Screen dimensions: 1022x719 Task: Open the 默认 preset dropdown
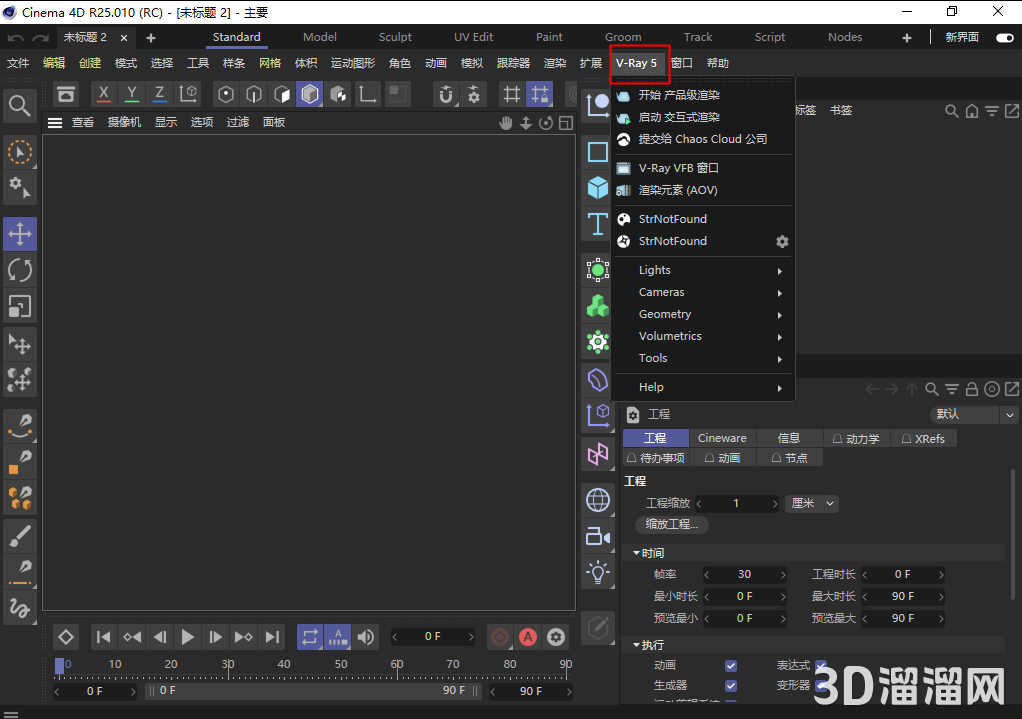(968, 414)
